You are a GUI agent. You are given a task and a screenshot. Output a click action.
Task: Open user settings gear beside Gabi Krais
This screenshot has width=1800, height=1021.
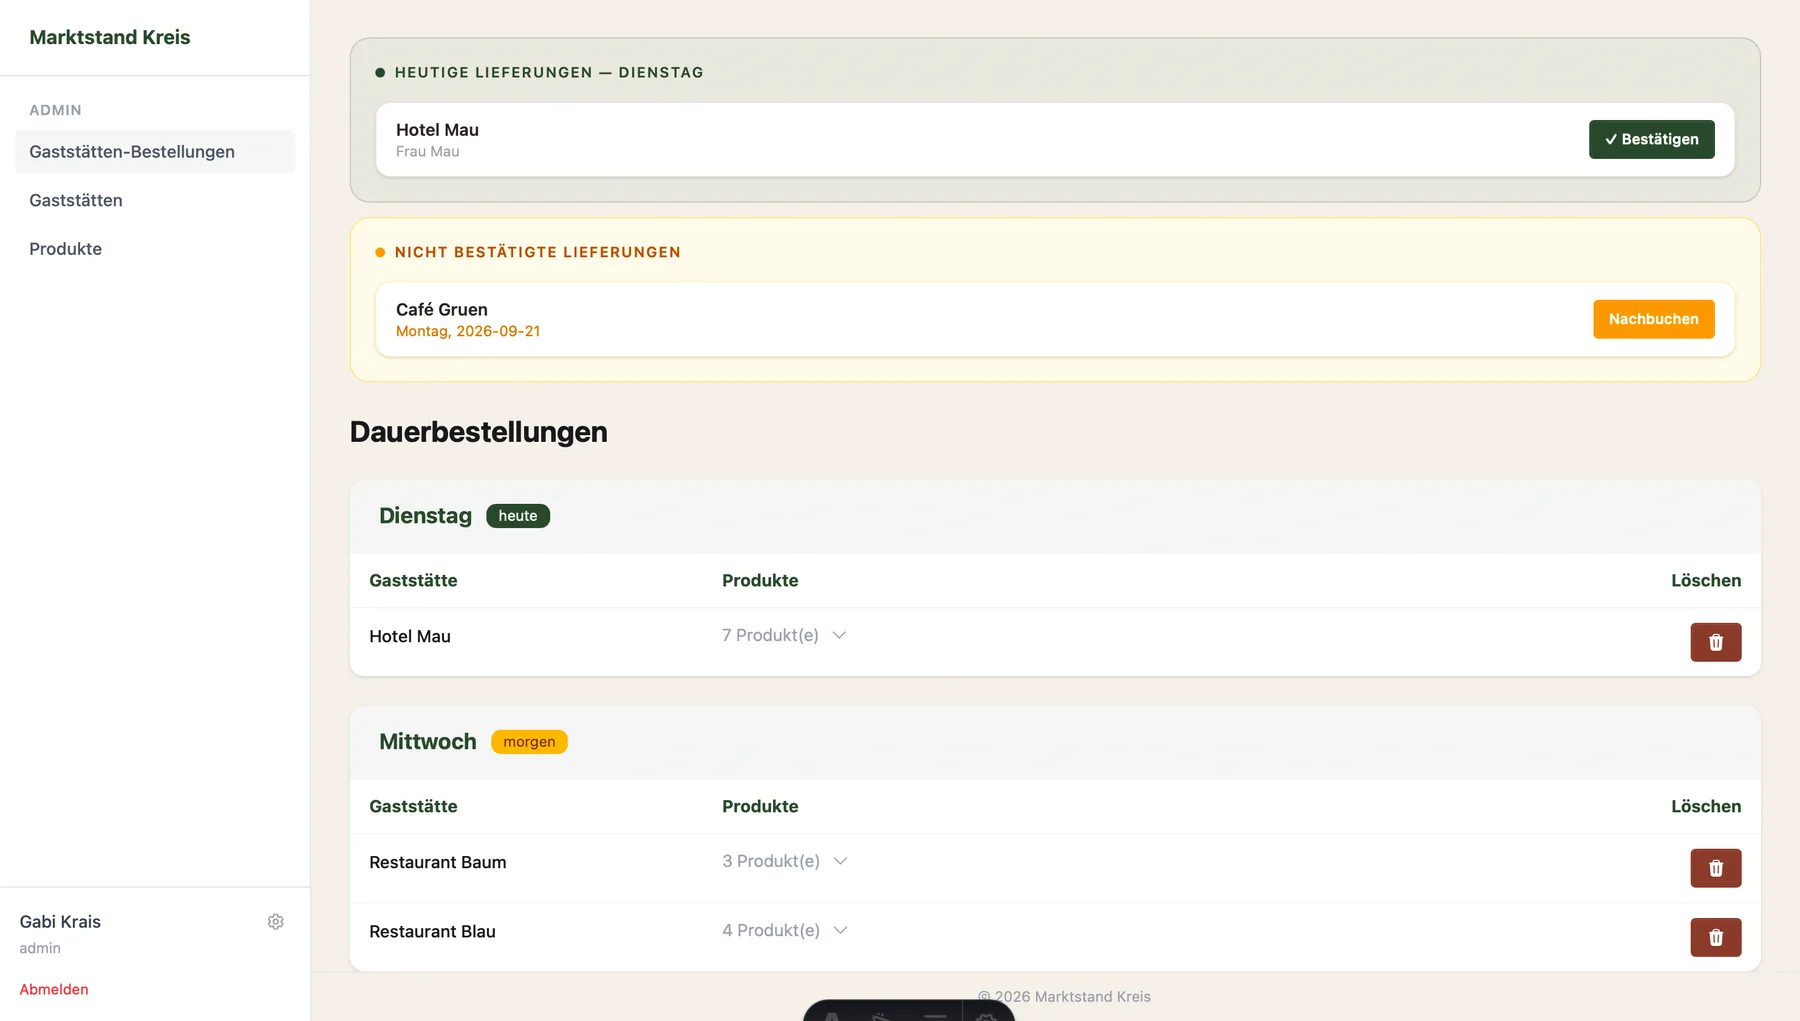pos(276,922)
